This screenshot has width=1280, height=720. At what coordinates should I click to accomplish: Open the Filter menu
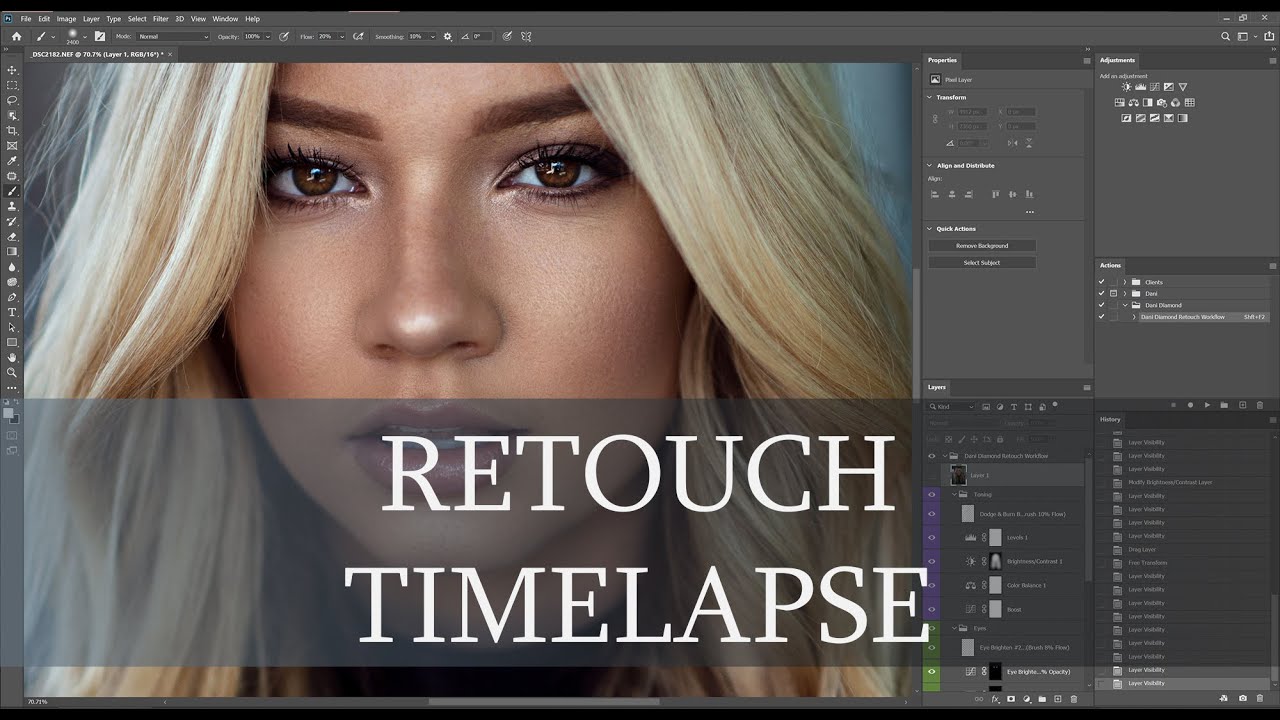[x=160, y=18]
